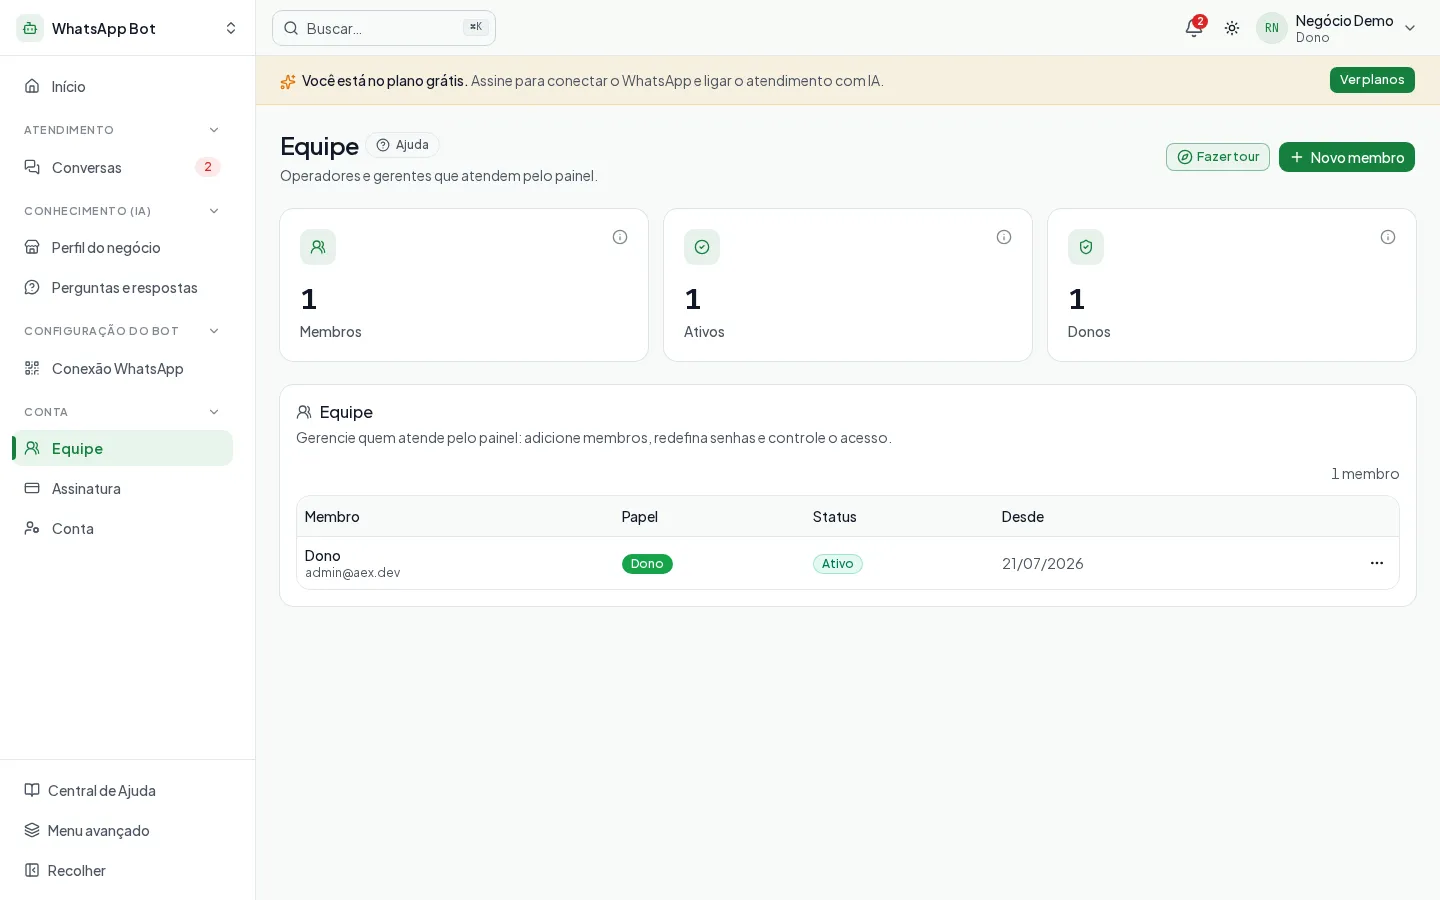Viewport: 1440px width, 900px height.
Task: Open Conexão WhatsApp page
Action: (122, 368)
